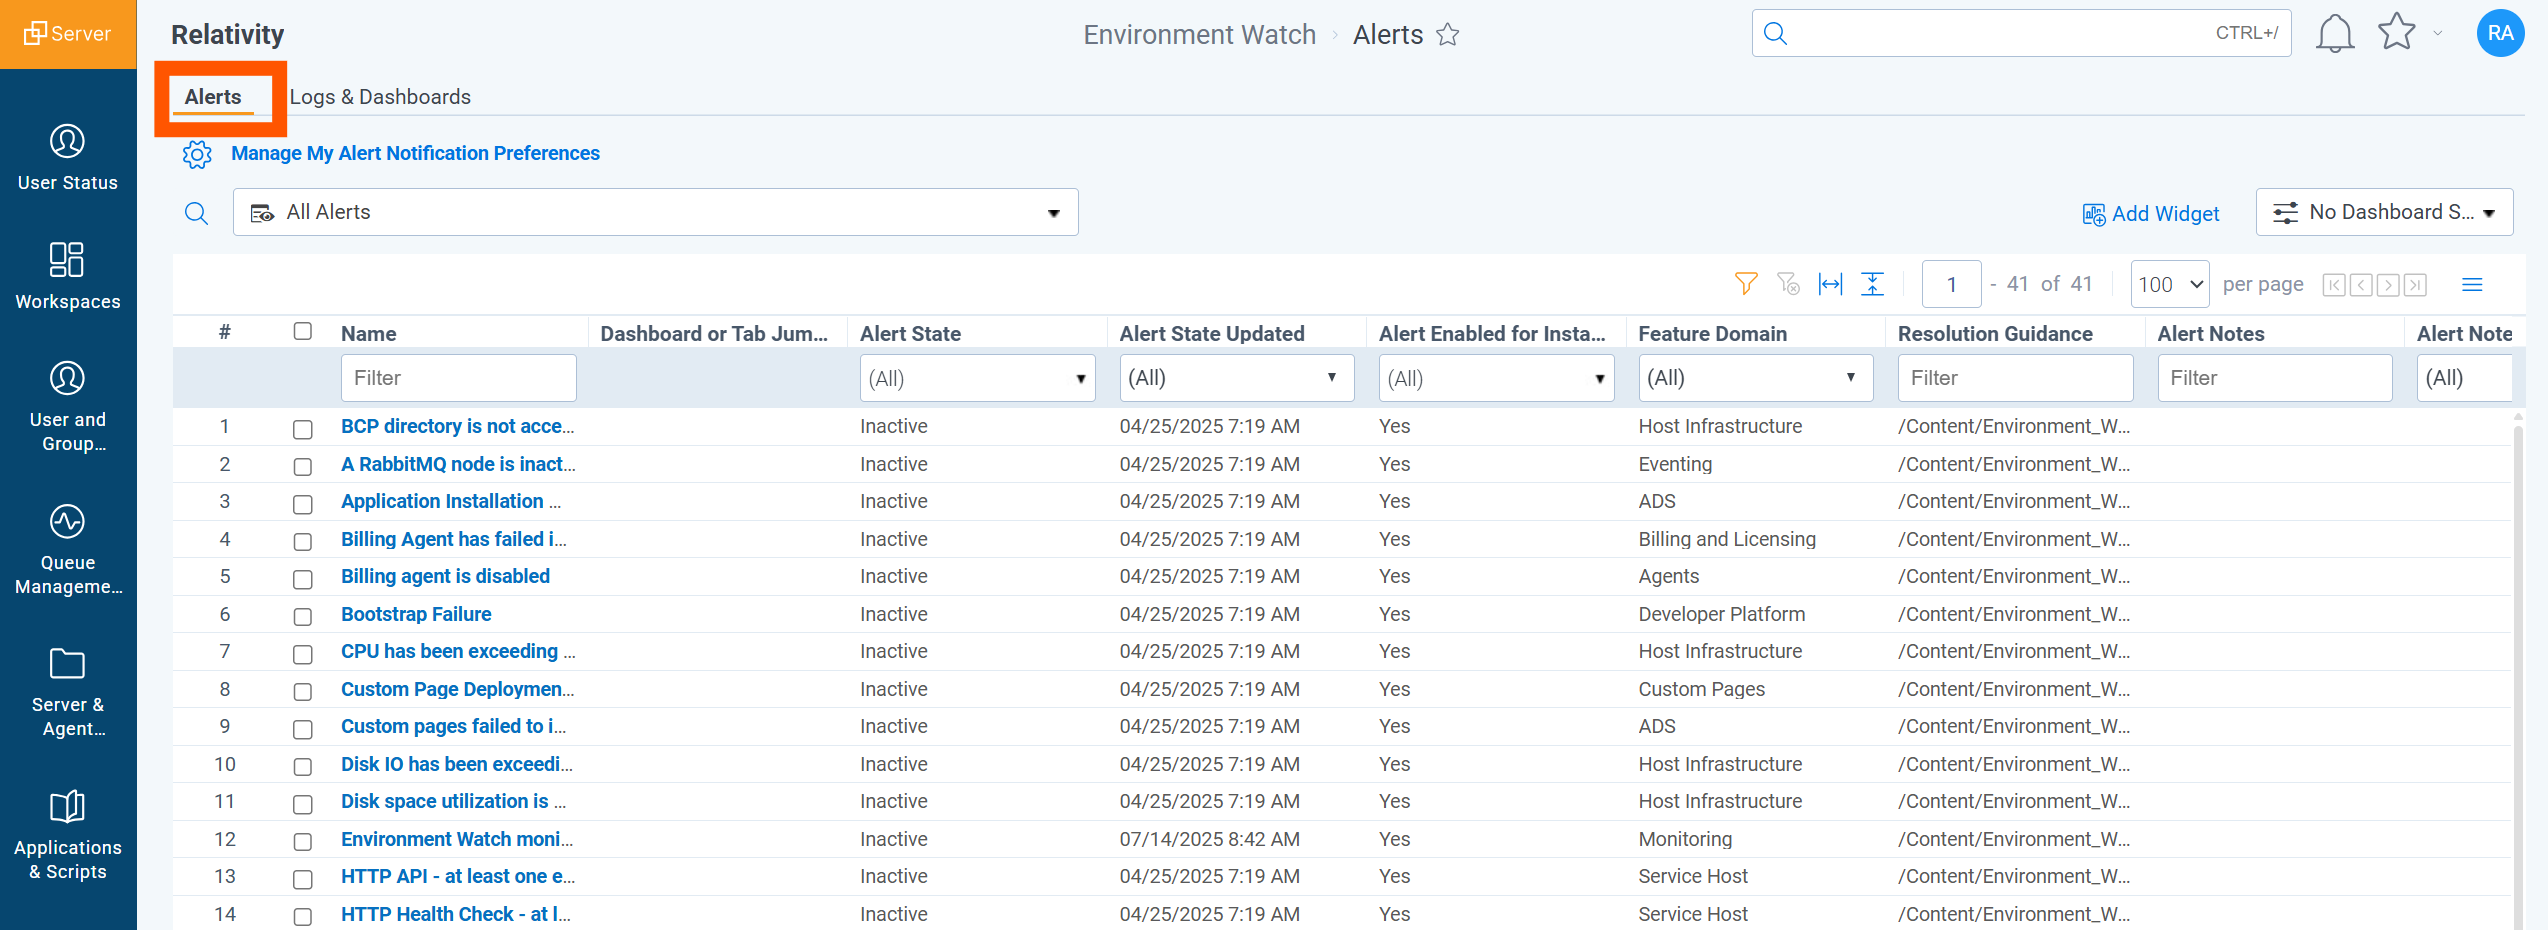Clear all filters using the filter-clear icon
This screenshot has width=2548, height=930.
1789,283
